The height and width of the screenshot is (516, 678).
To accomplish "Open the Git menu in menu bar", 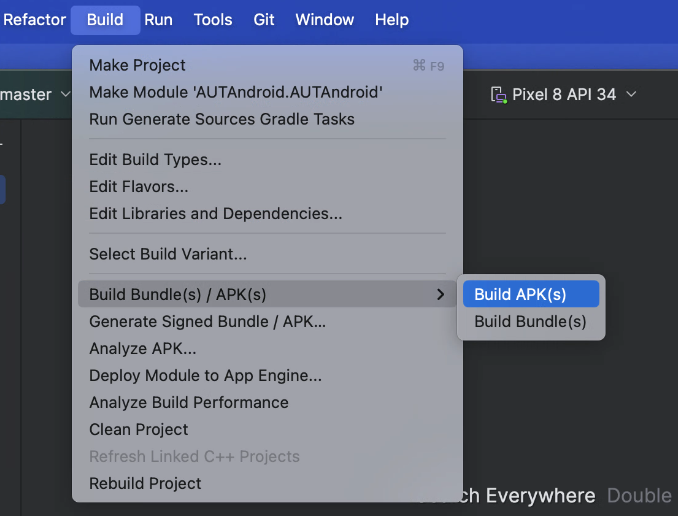I will point(264,19).
